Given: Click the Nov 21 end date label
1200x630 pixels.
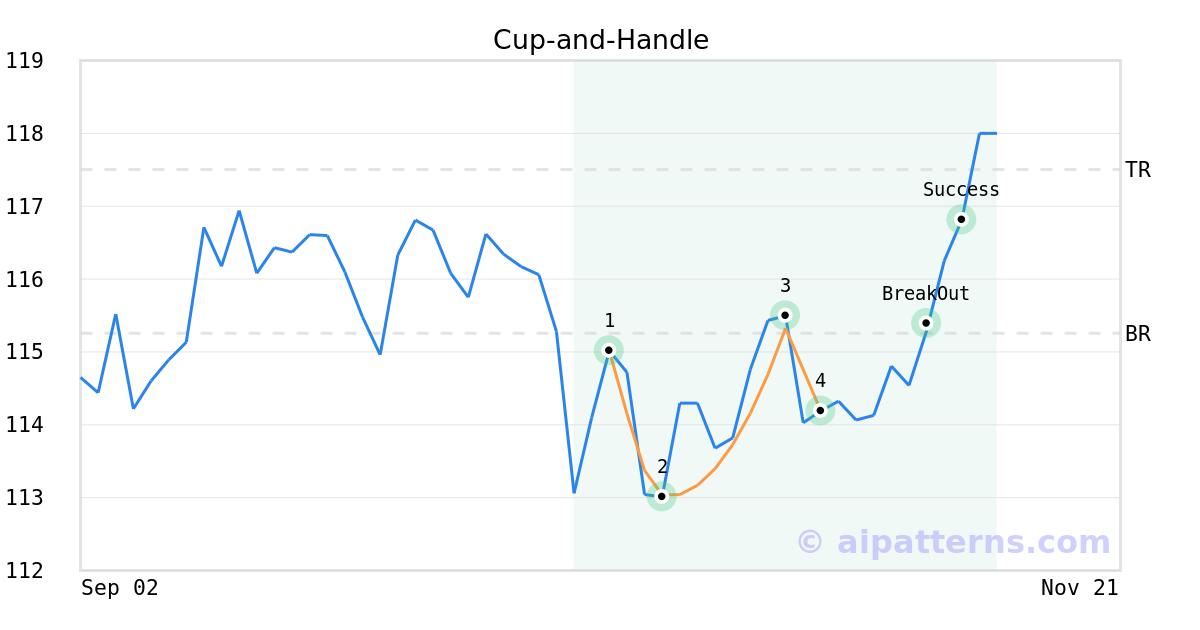Looking at the screenshot, I should pyautogui.click(x=1079, y=588).
